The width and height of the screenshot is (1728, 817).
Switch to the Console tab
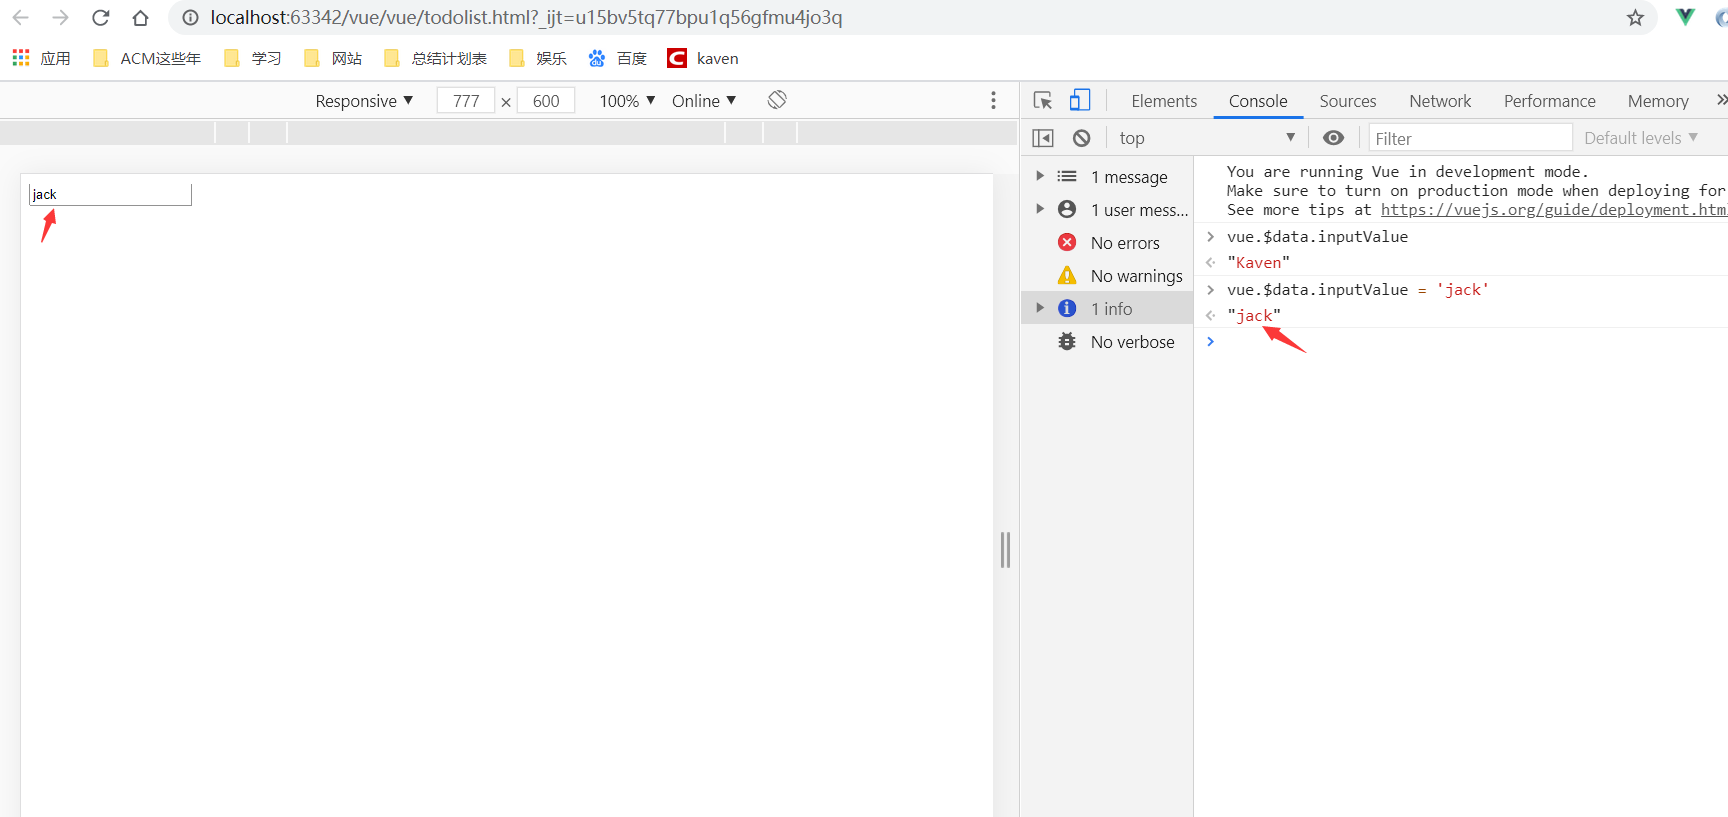[1258, 101]
